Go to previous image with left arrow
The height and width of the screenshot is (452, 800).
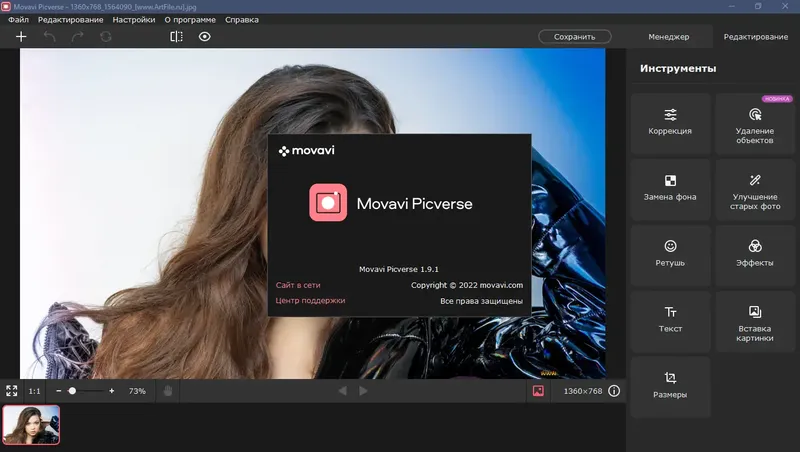pyautogui.click(x=343, y=391)
